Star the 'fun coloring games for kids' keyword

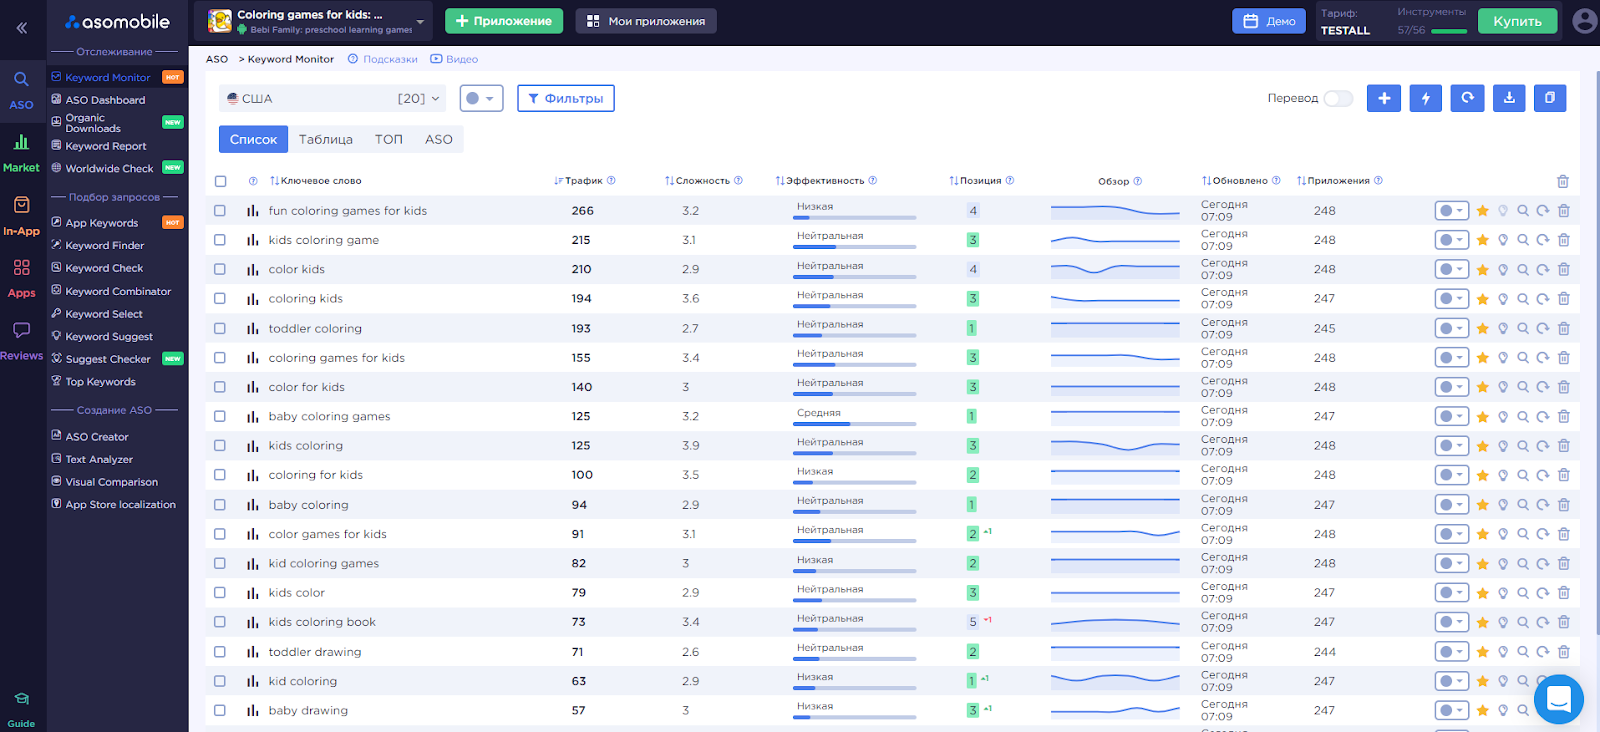[1482, 211]
